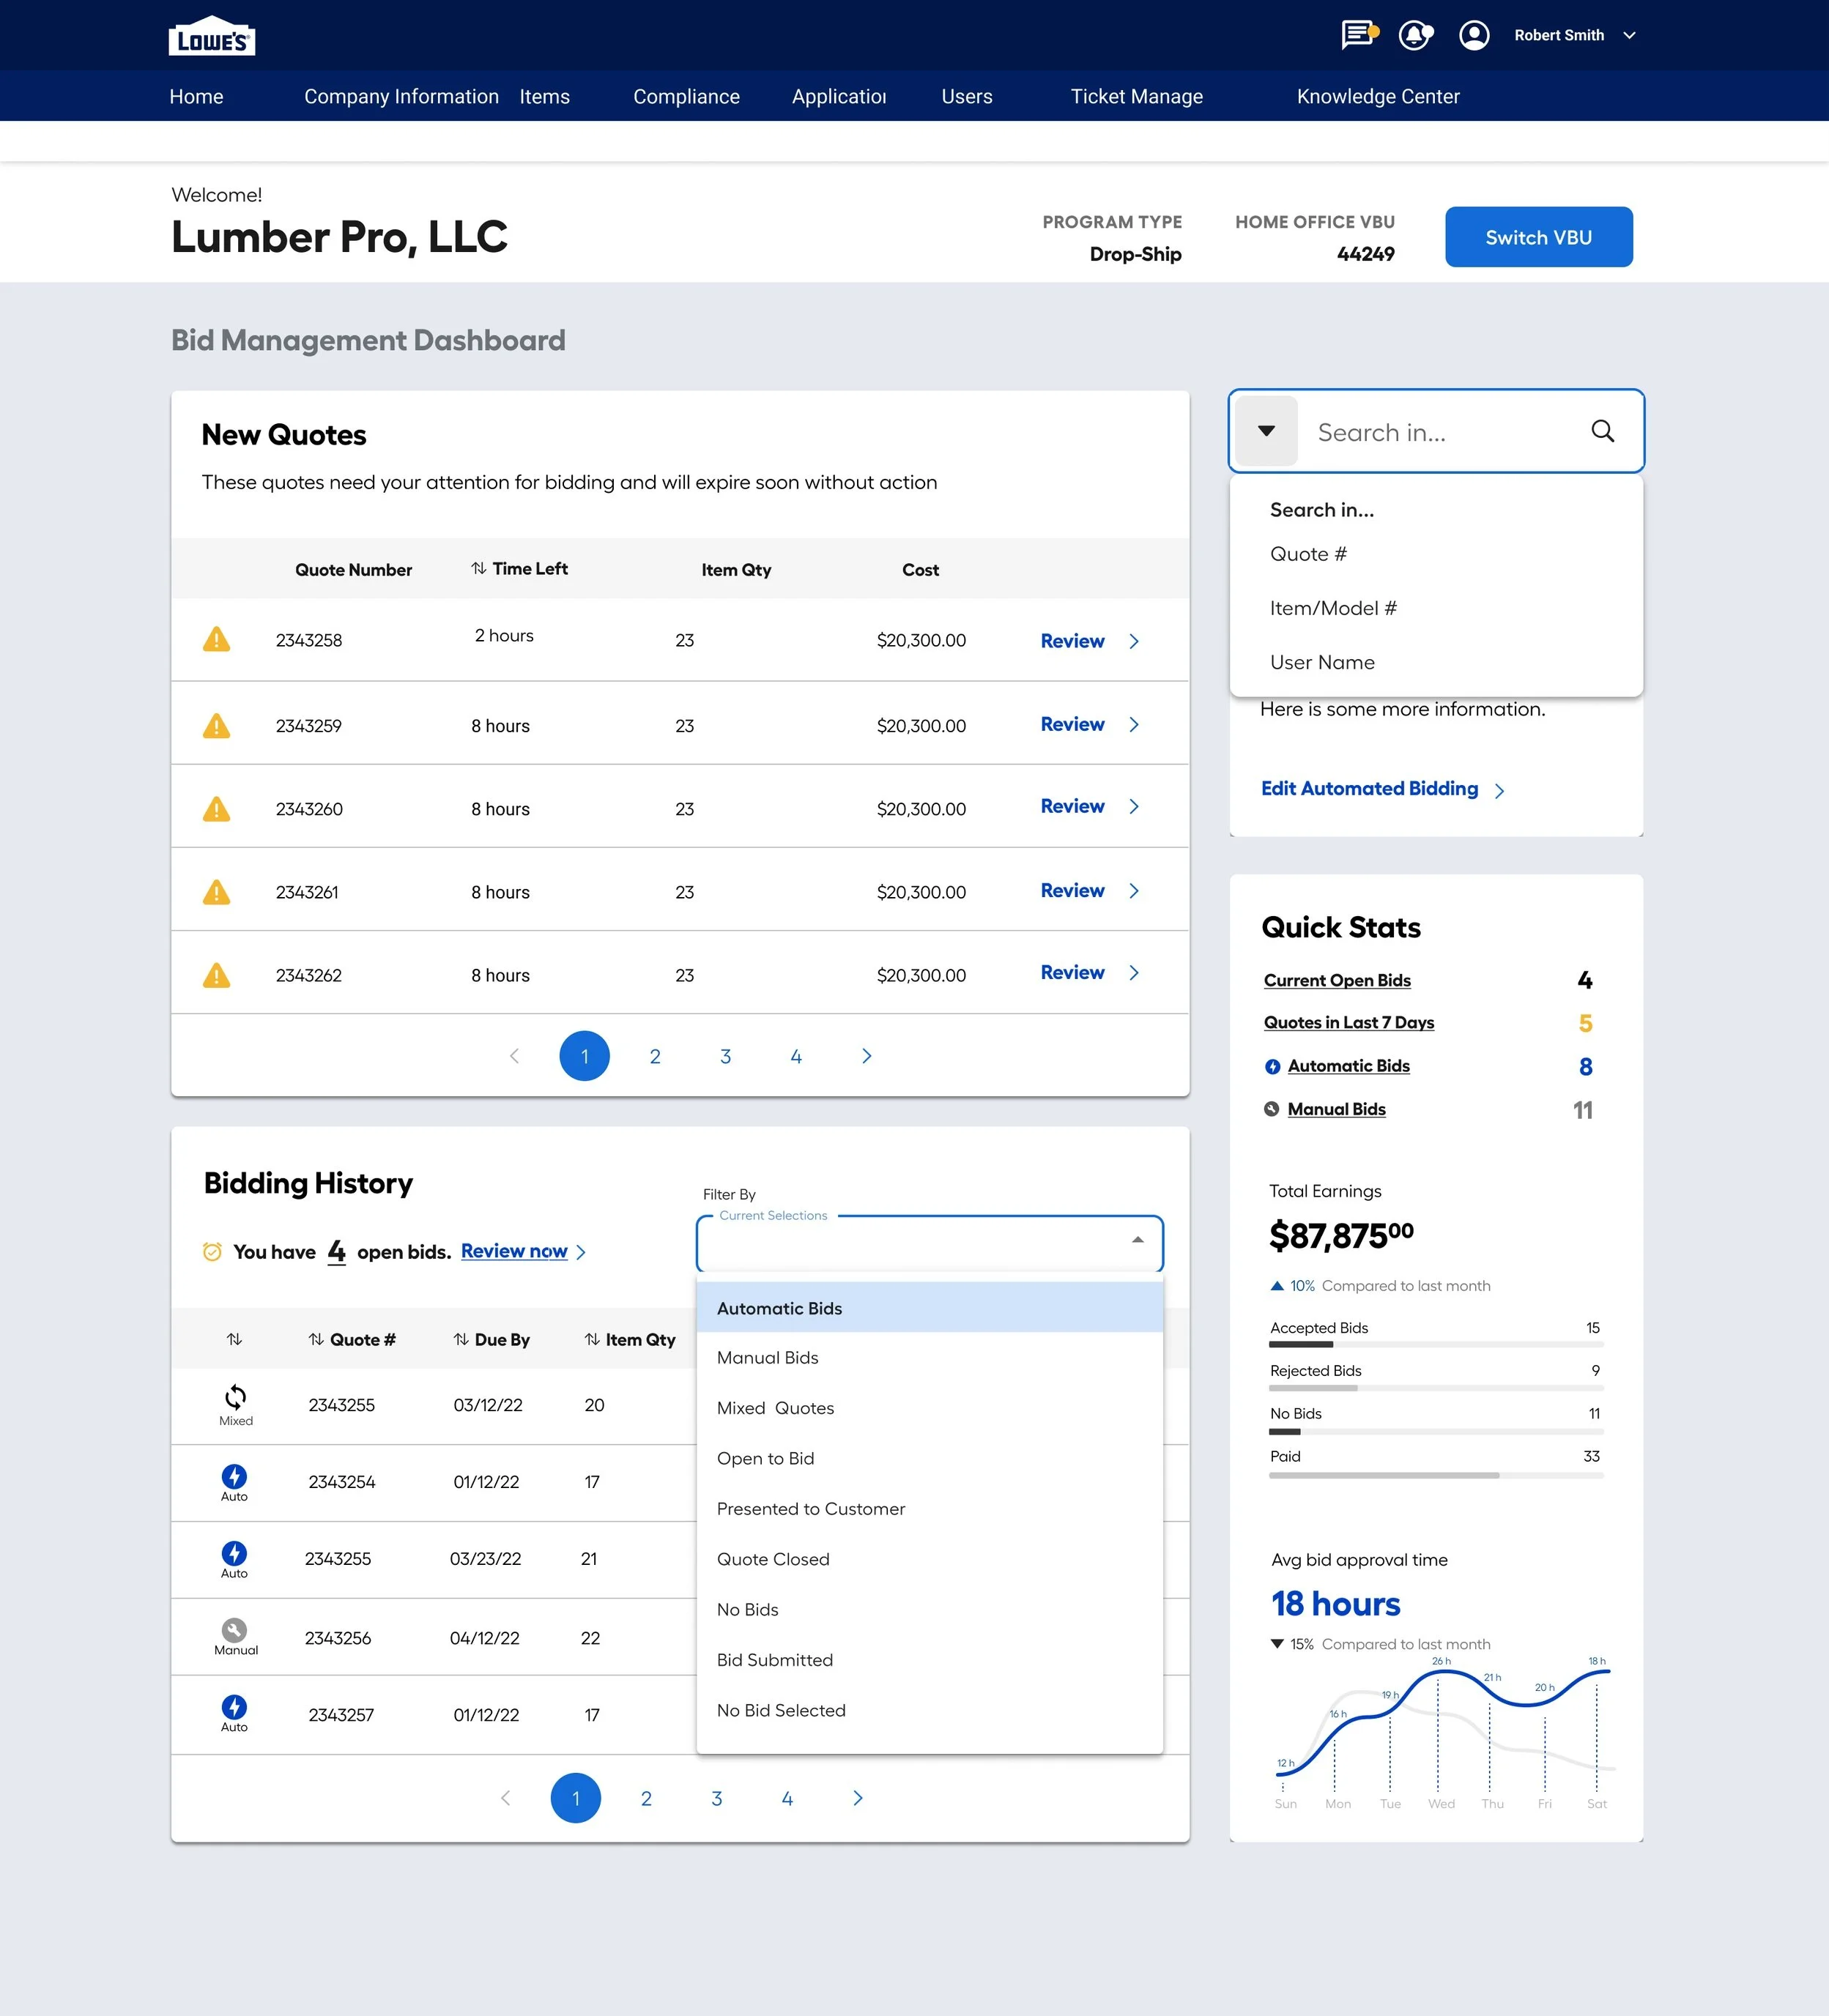The image size is (1829, 2016).
Task: Open the messages chat icon in header
Action: click(x=1357, y=35)
